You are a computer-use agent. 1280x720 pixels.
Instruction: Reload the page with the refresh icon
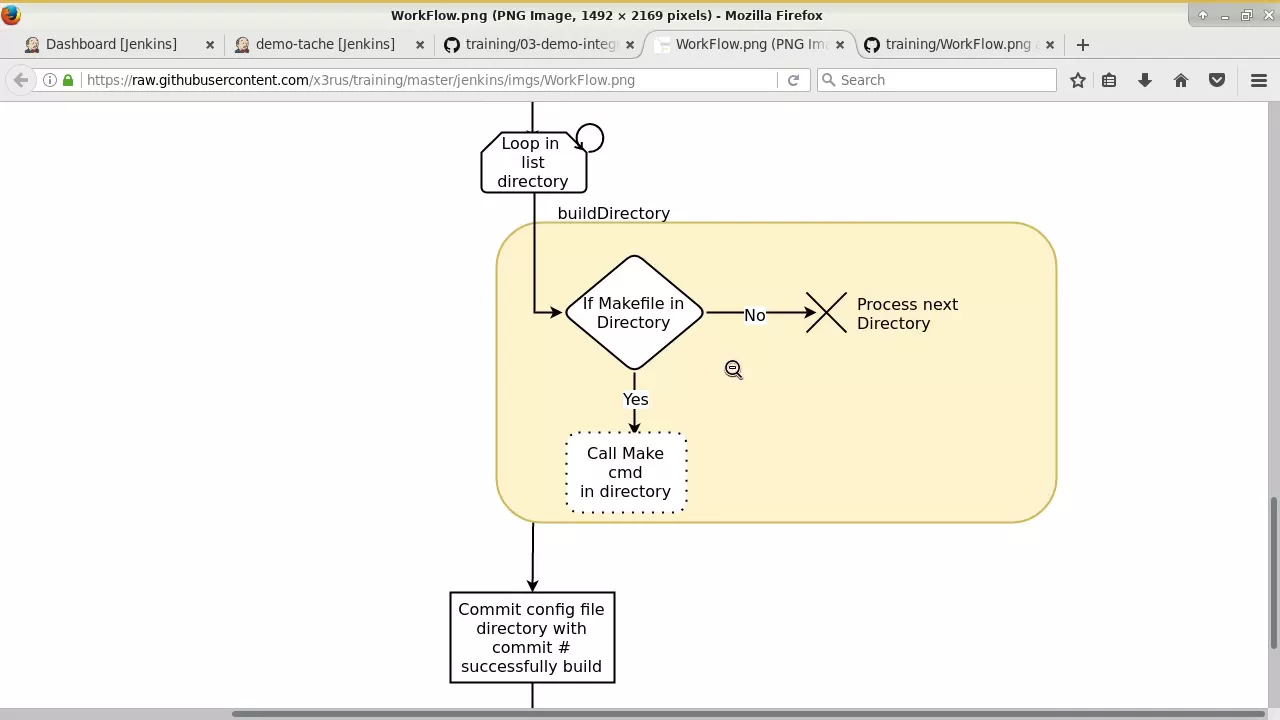(x=793, y=80)
